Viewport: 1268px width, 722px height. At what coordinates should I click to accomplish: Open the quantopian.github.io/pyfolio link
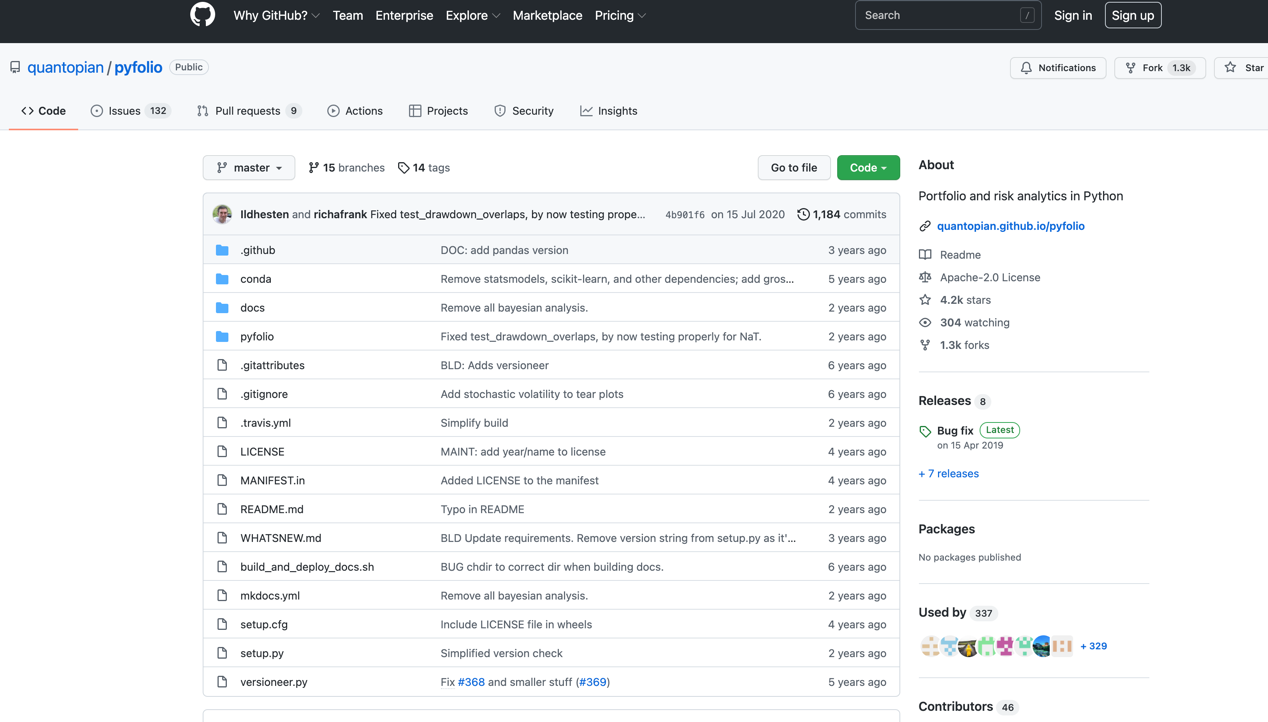tap(1010, 226)
